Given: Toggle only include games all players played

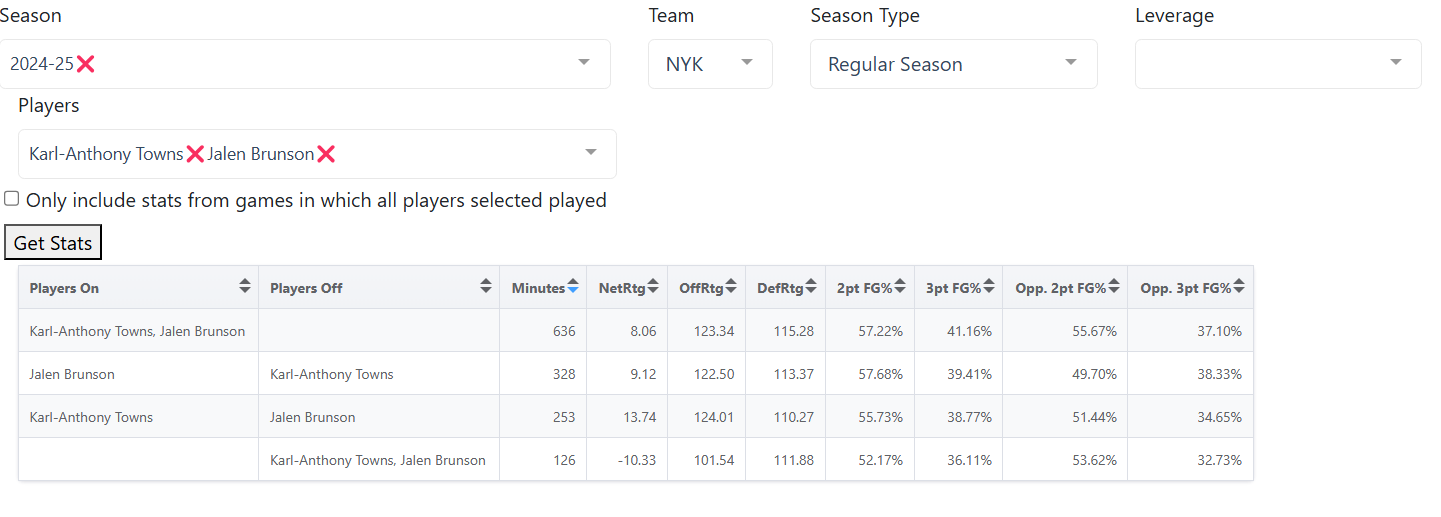Looking at the screenshot, I should point(12,199).
